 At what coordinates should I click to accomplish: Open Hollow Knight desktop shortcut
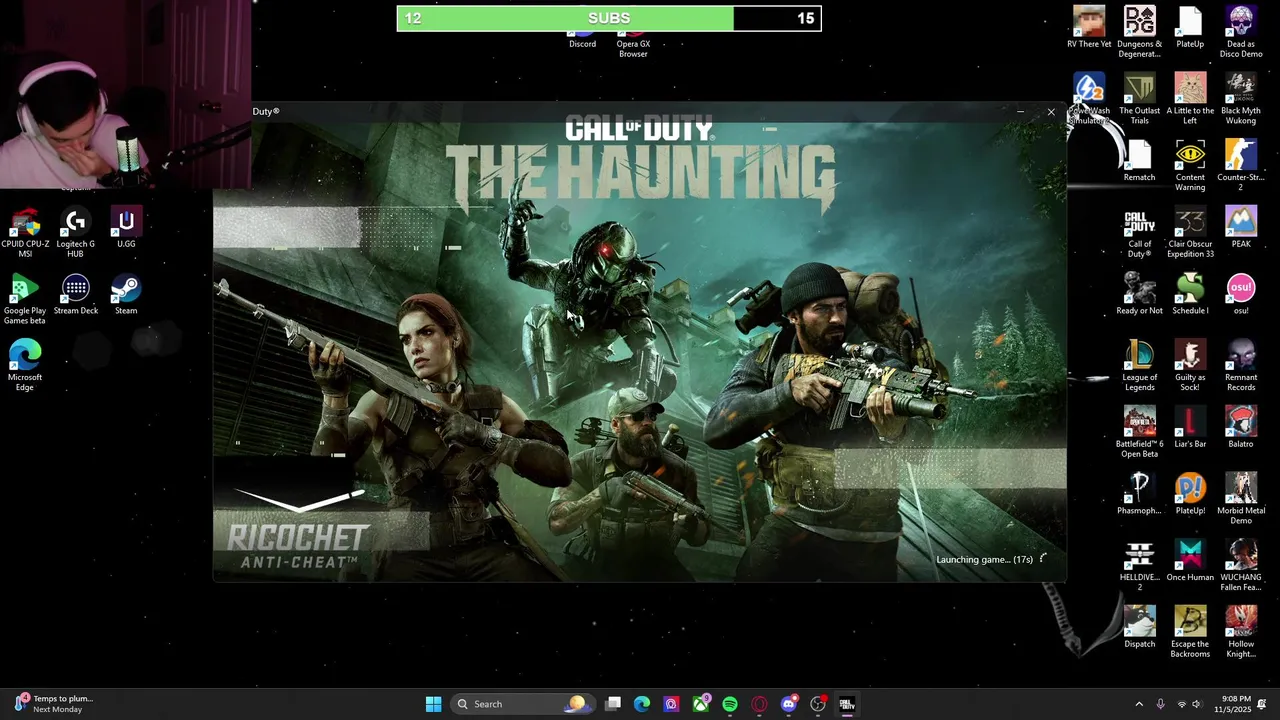coord(1241,632)
